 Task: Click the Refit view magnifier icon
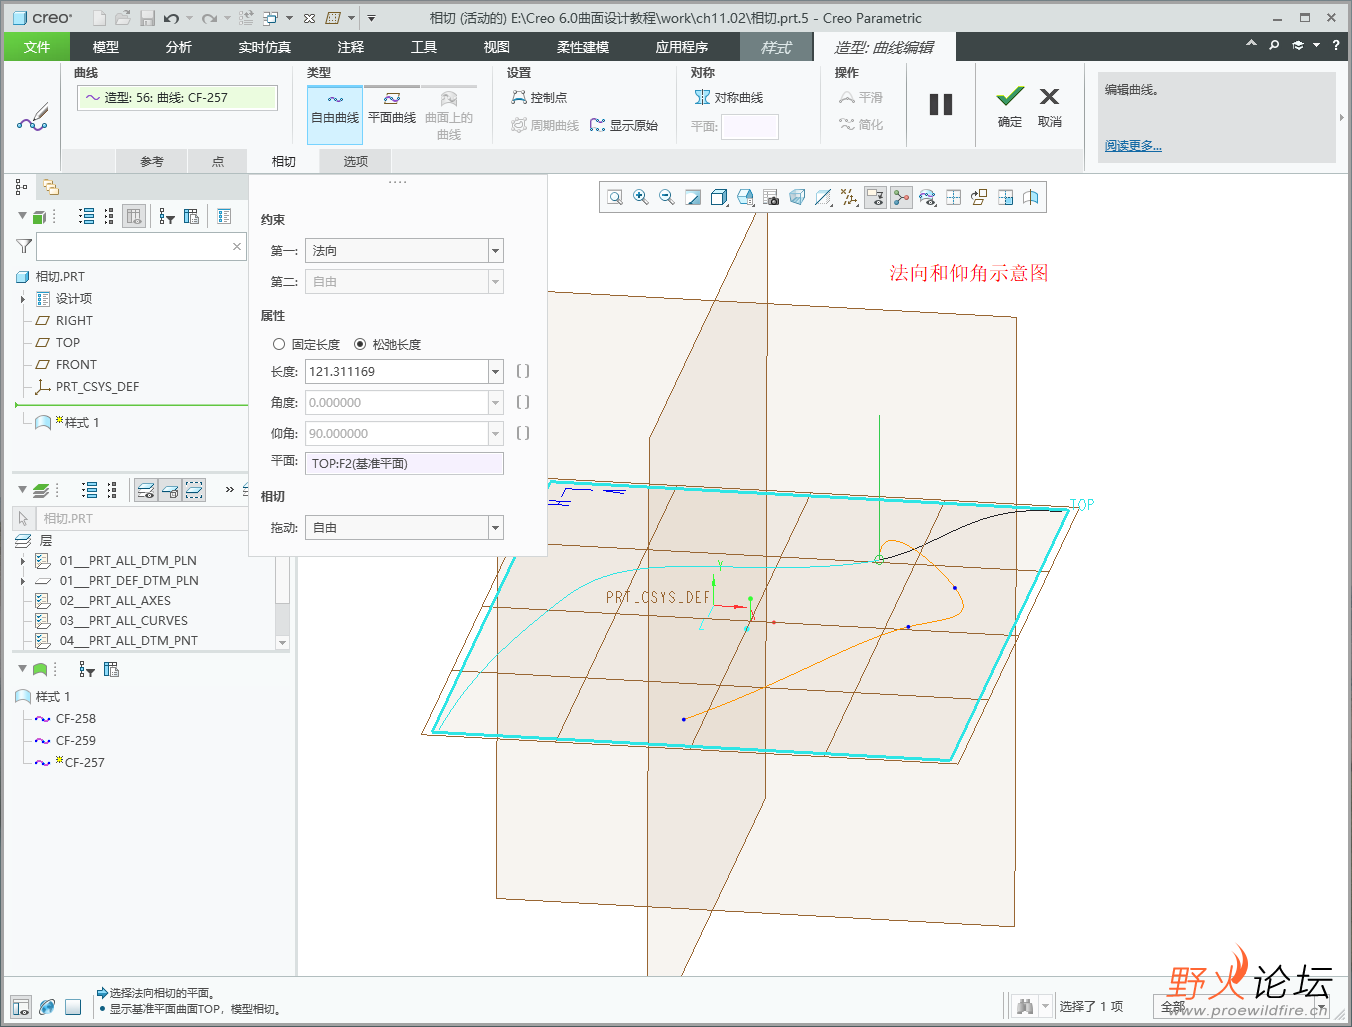(x=615, y=198)
